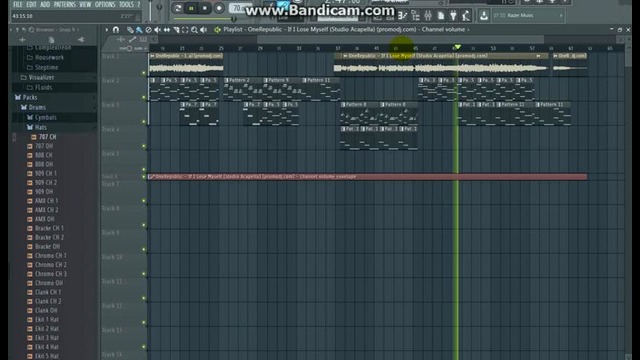Open the VIEW menu

click(85, 4)
